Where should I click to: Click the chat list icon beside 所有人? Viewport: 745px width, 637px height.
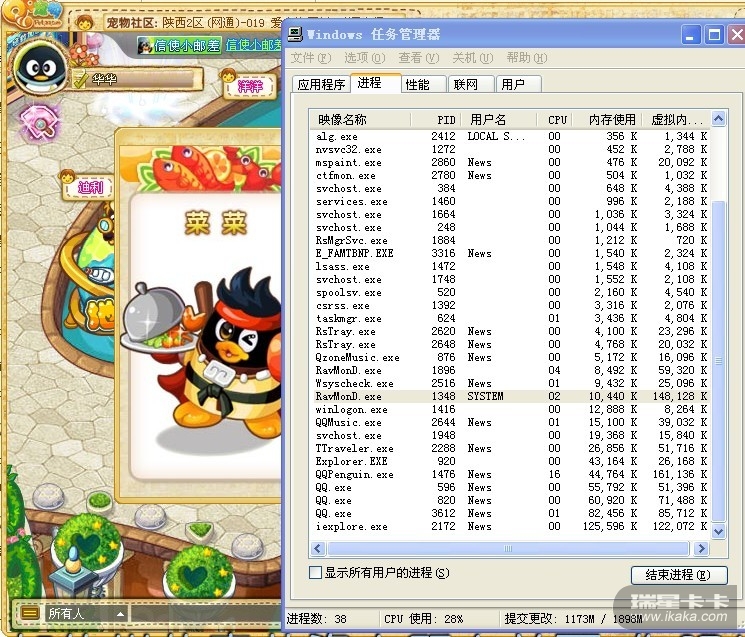click(x=29, y=613)
